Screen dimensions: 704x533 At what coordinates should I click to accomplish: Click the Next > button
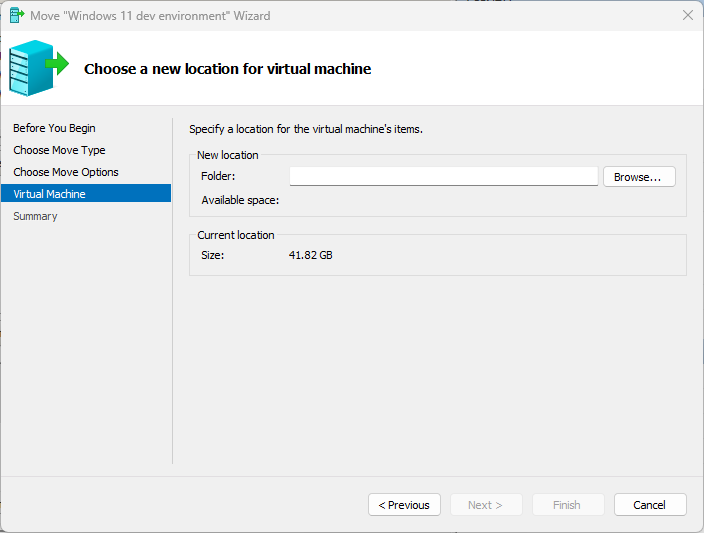[485, 505]
